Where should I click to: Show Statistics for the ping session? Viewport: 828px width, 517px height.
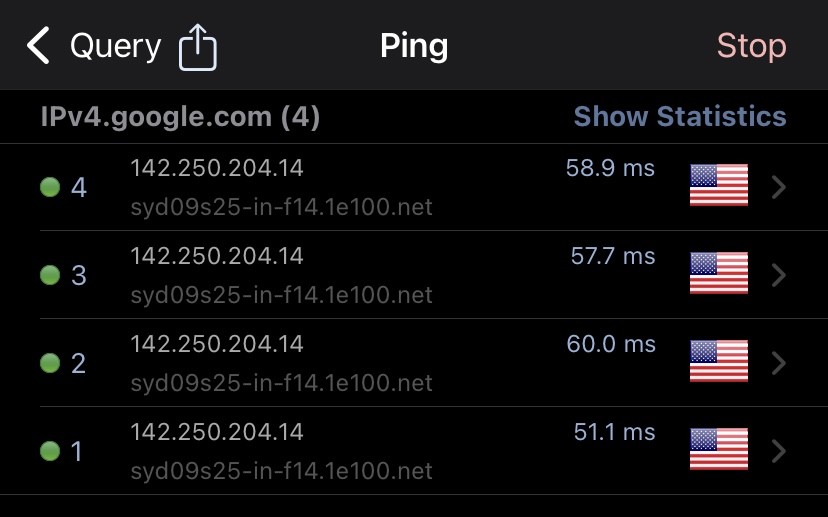(680, 117)
